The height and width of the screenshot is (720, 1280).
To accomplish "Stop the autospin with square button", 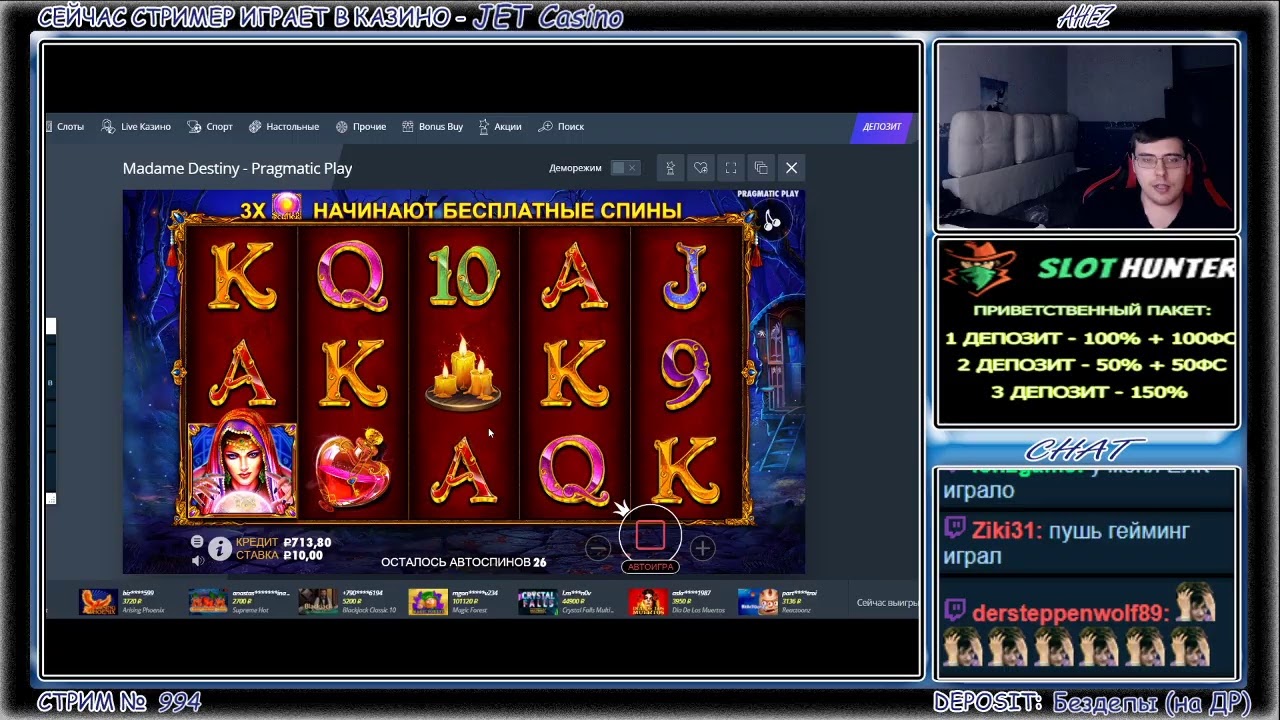I will tap(650, 536).
